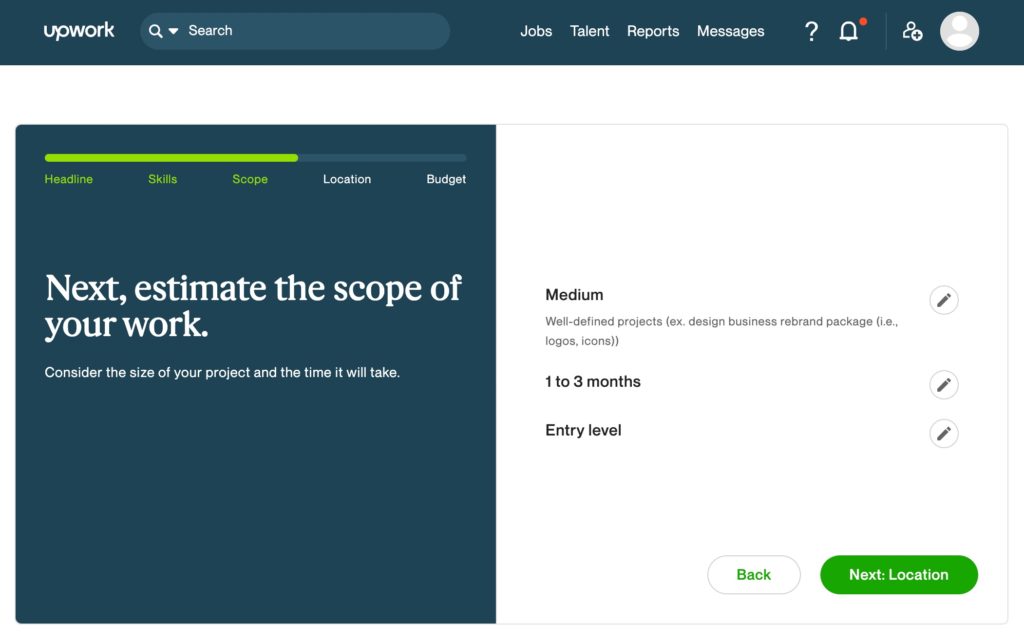
Task: Continue with Next: Location button
Action: 898,575
